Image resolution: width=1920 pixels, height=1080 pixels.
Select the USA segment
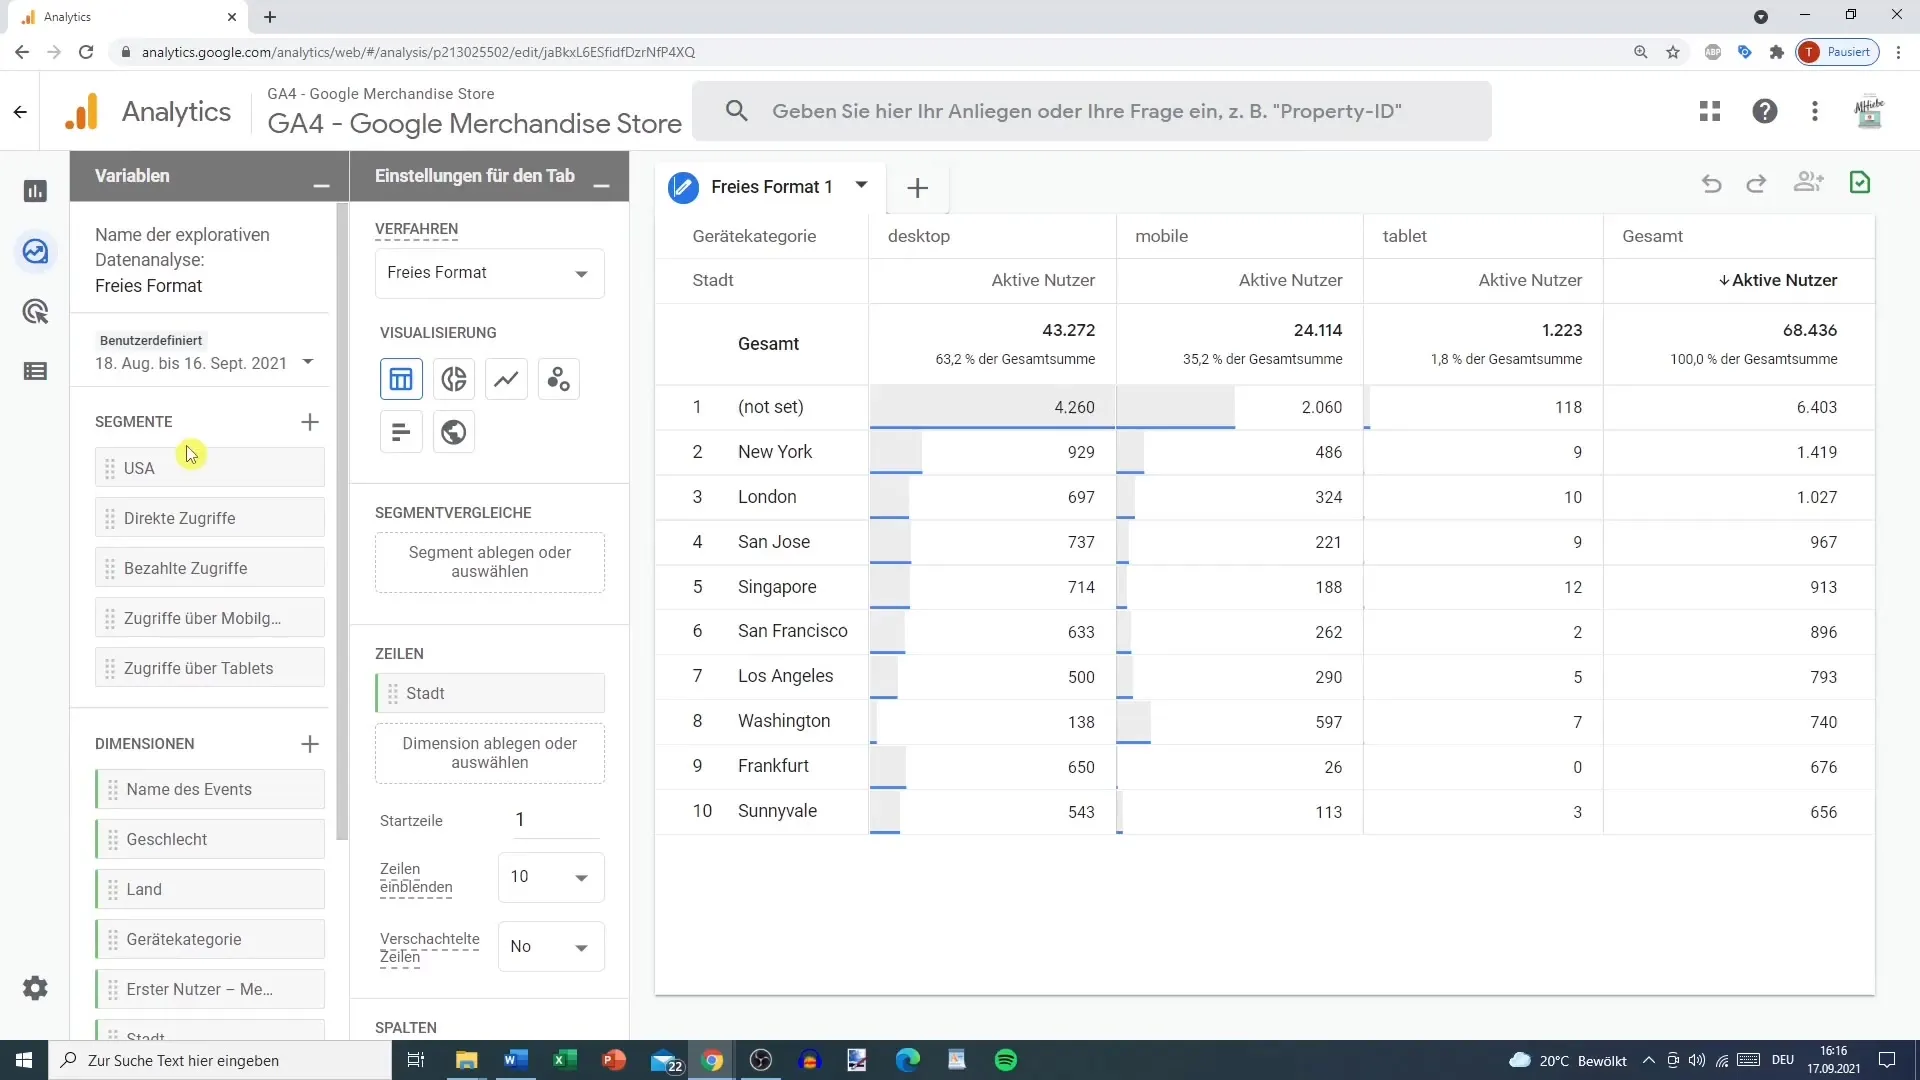pyautogui.click(x=210, y=468)
